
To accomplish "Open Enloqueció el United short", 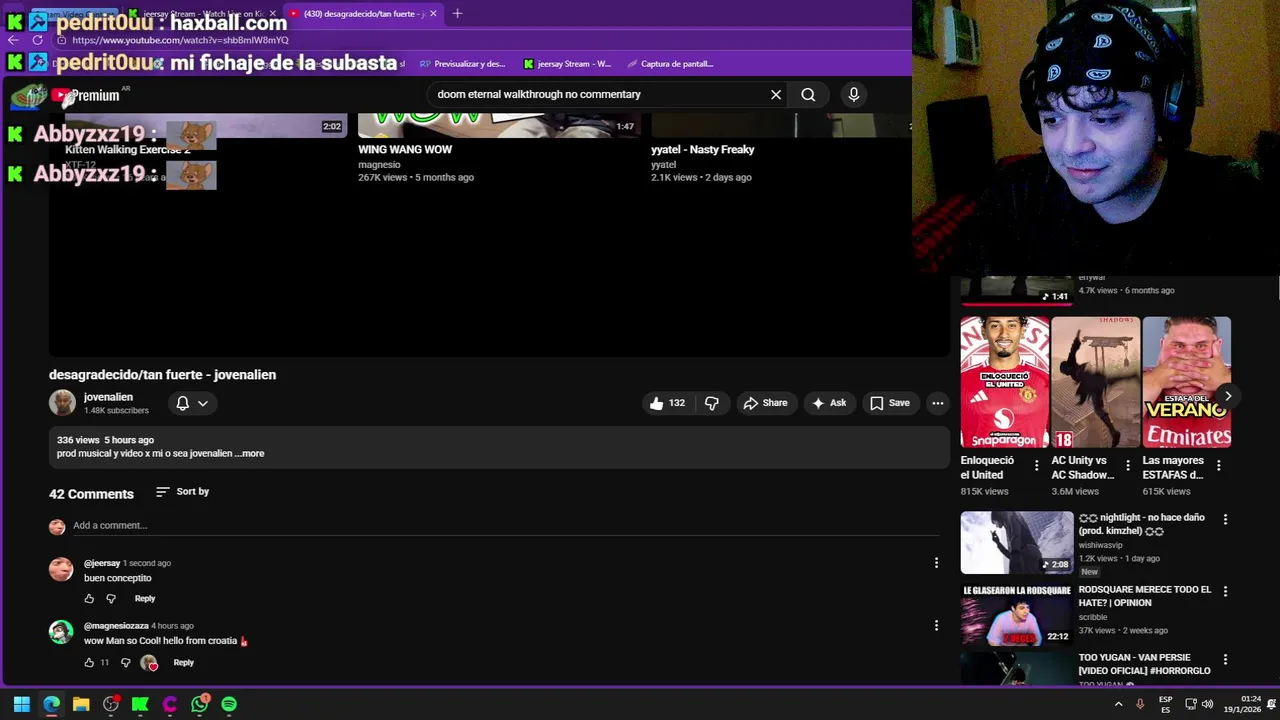I will pos(1005,382).
